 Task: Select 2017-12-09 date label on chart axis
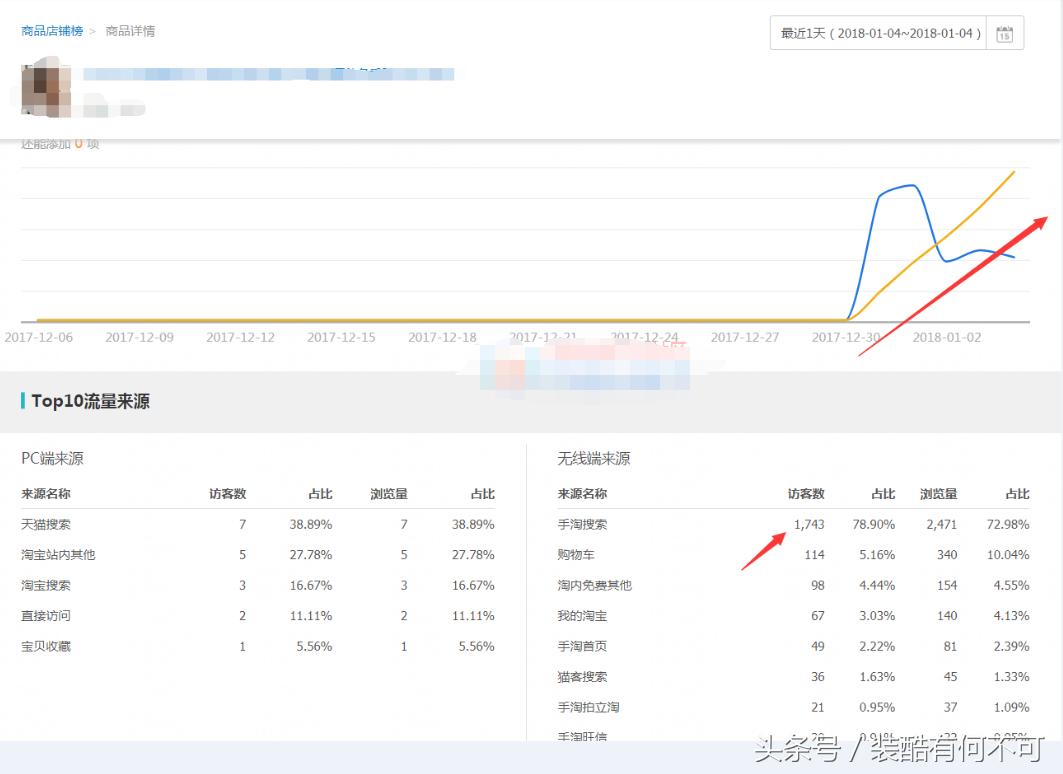139,338
